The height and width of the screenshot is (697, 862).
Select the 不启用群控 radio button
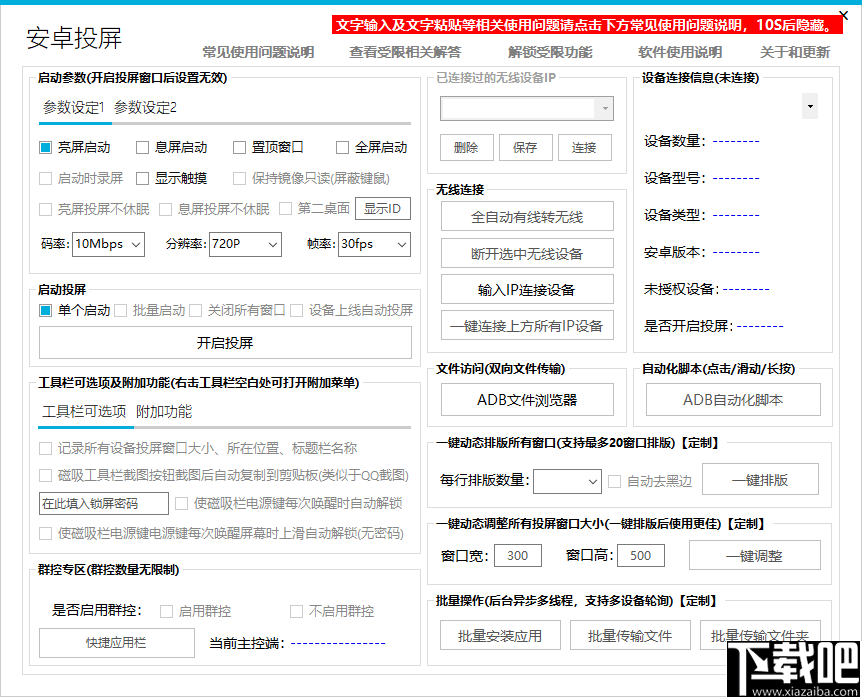296,611
